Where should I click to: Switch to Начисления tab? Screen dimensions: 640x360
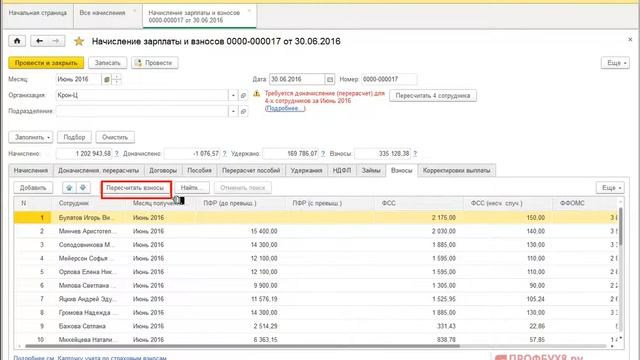click(x=31, y=170)
